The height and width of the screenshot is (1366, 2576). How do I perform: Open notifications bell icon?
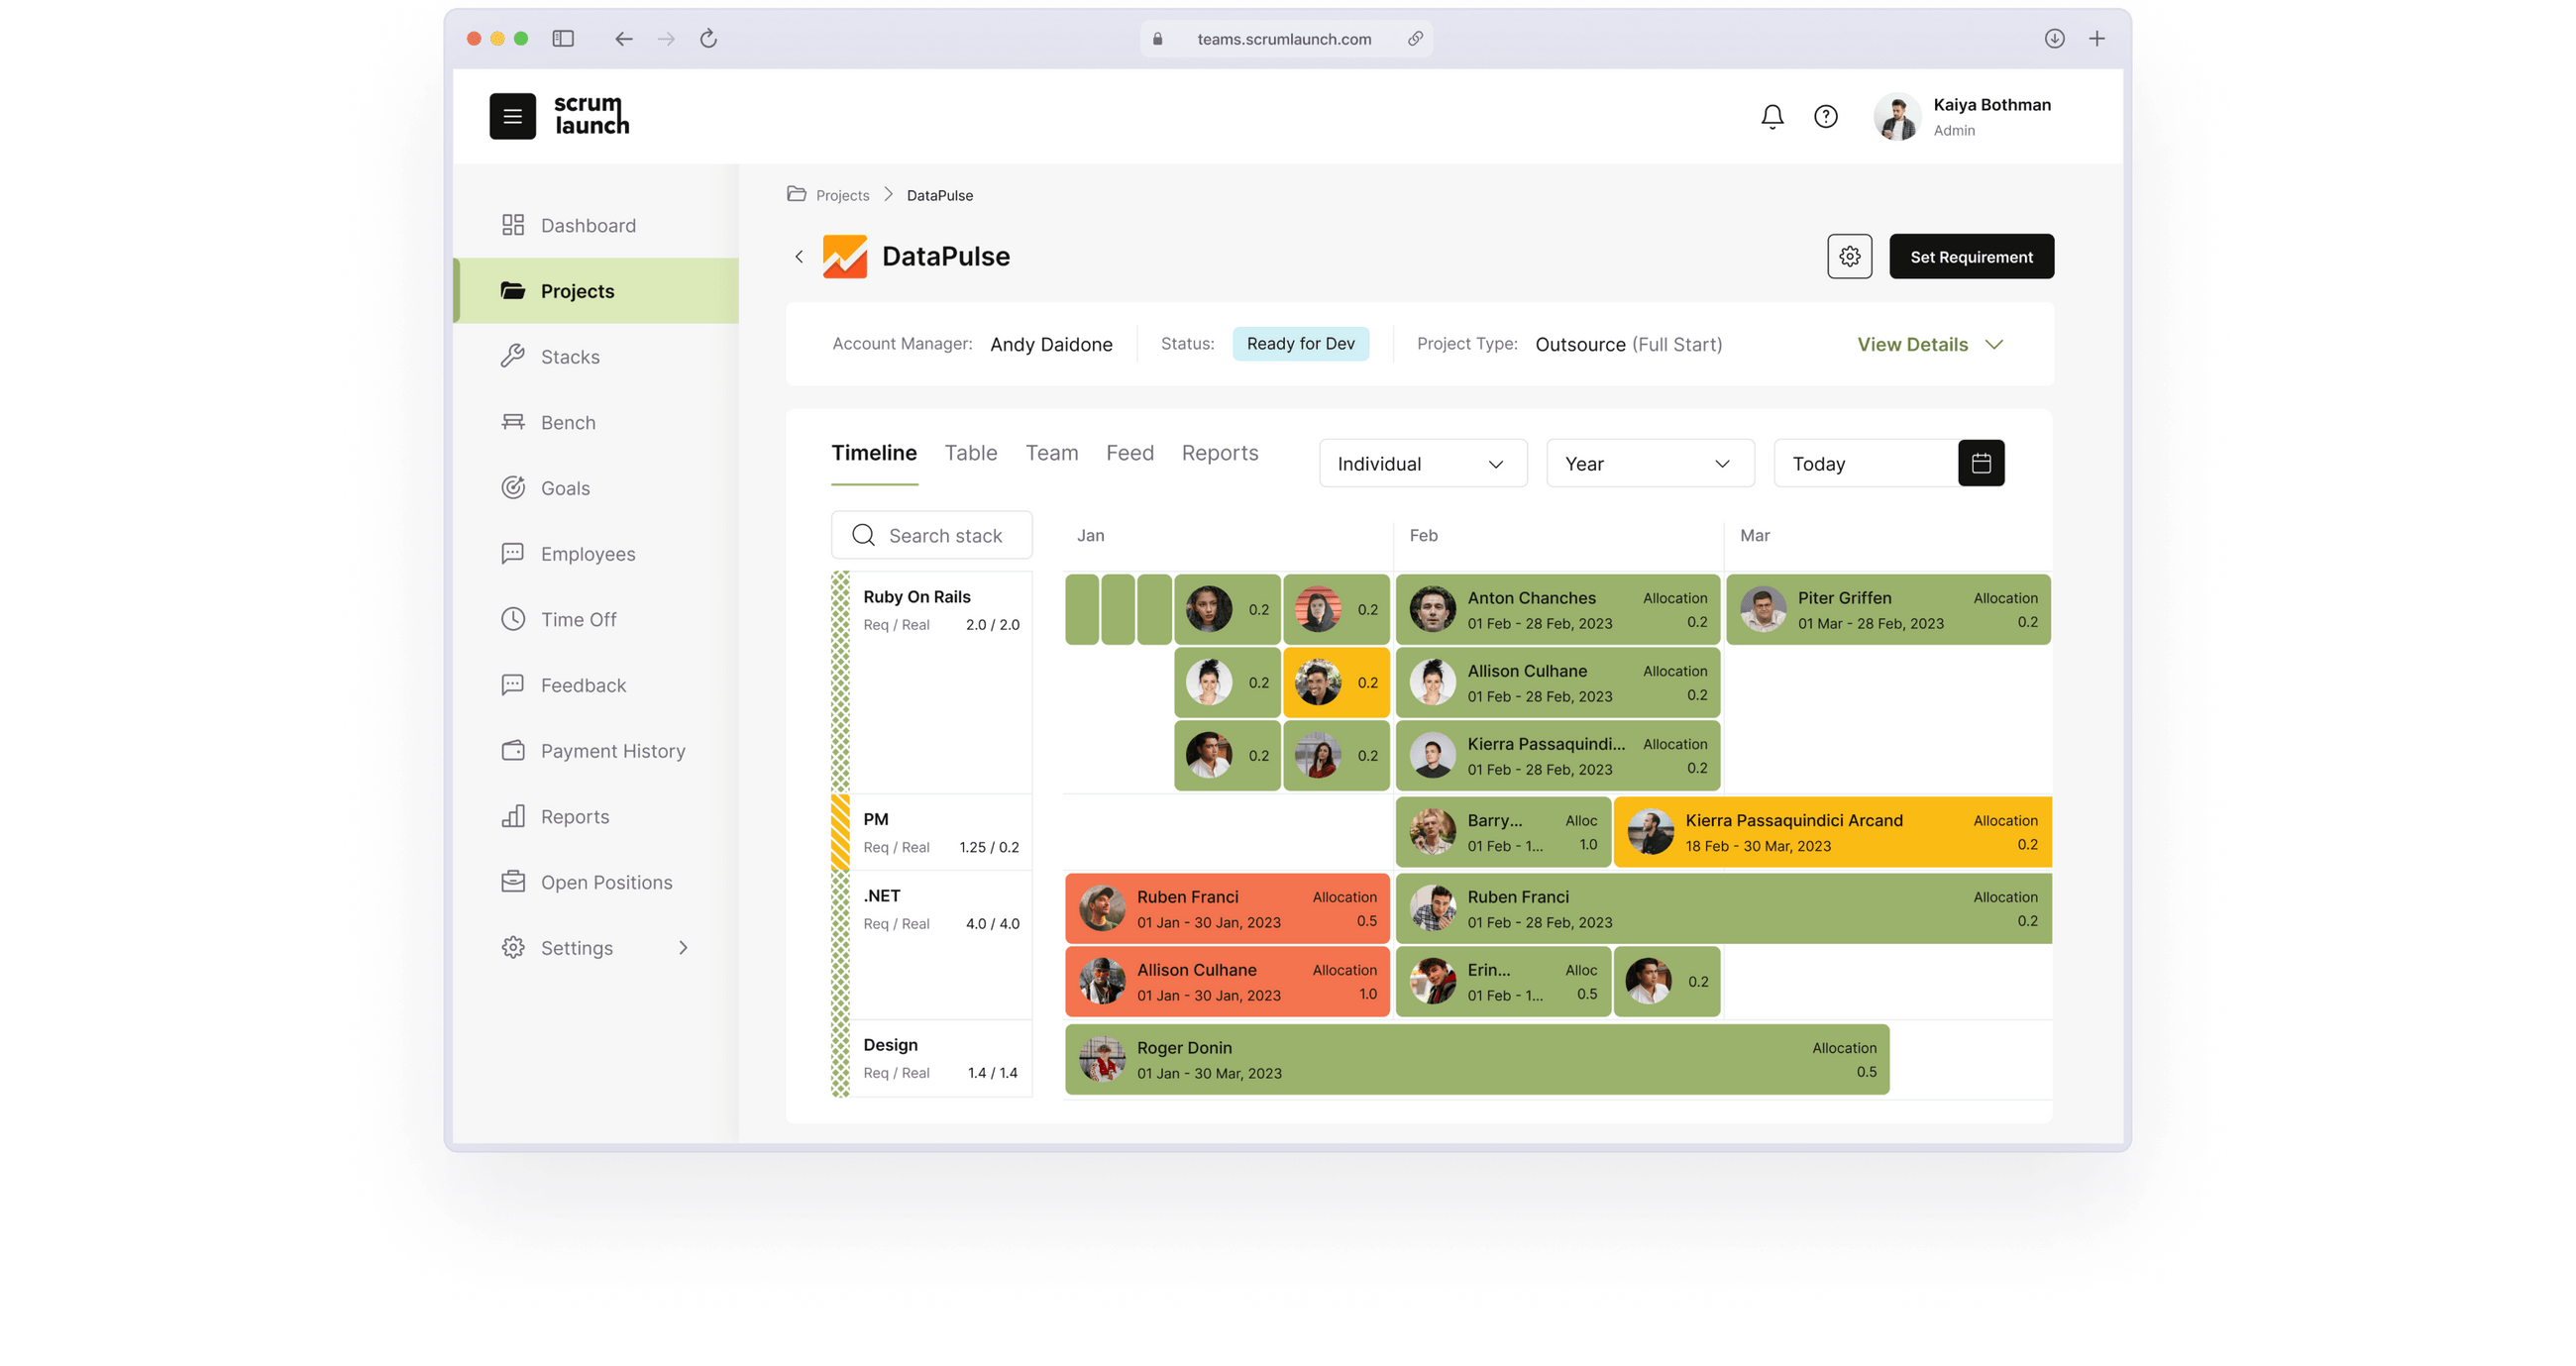[1772, 117]
